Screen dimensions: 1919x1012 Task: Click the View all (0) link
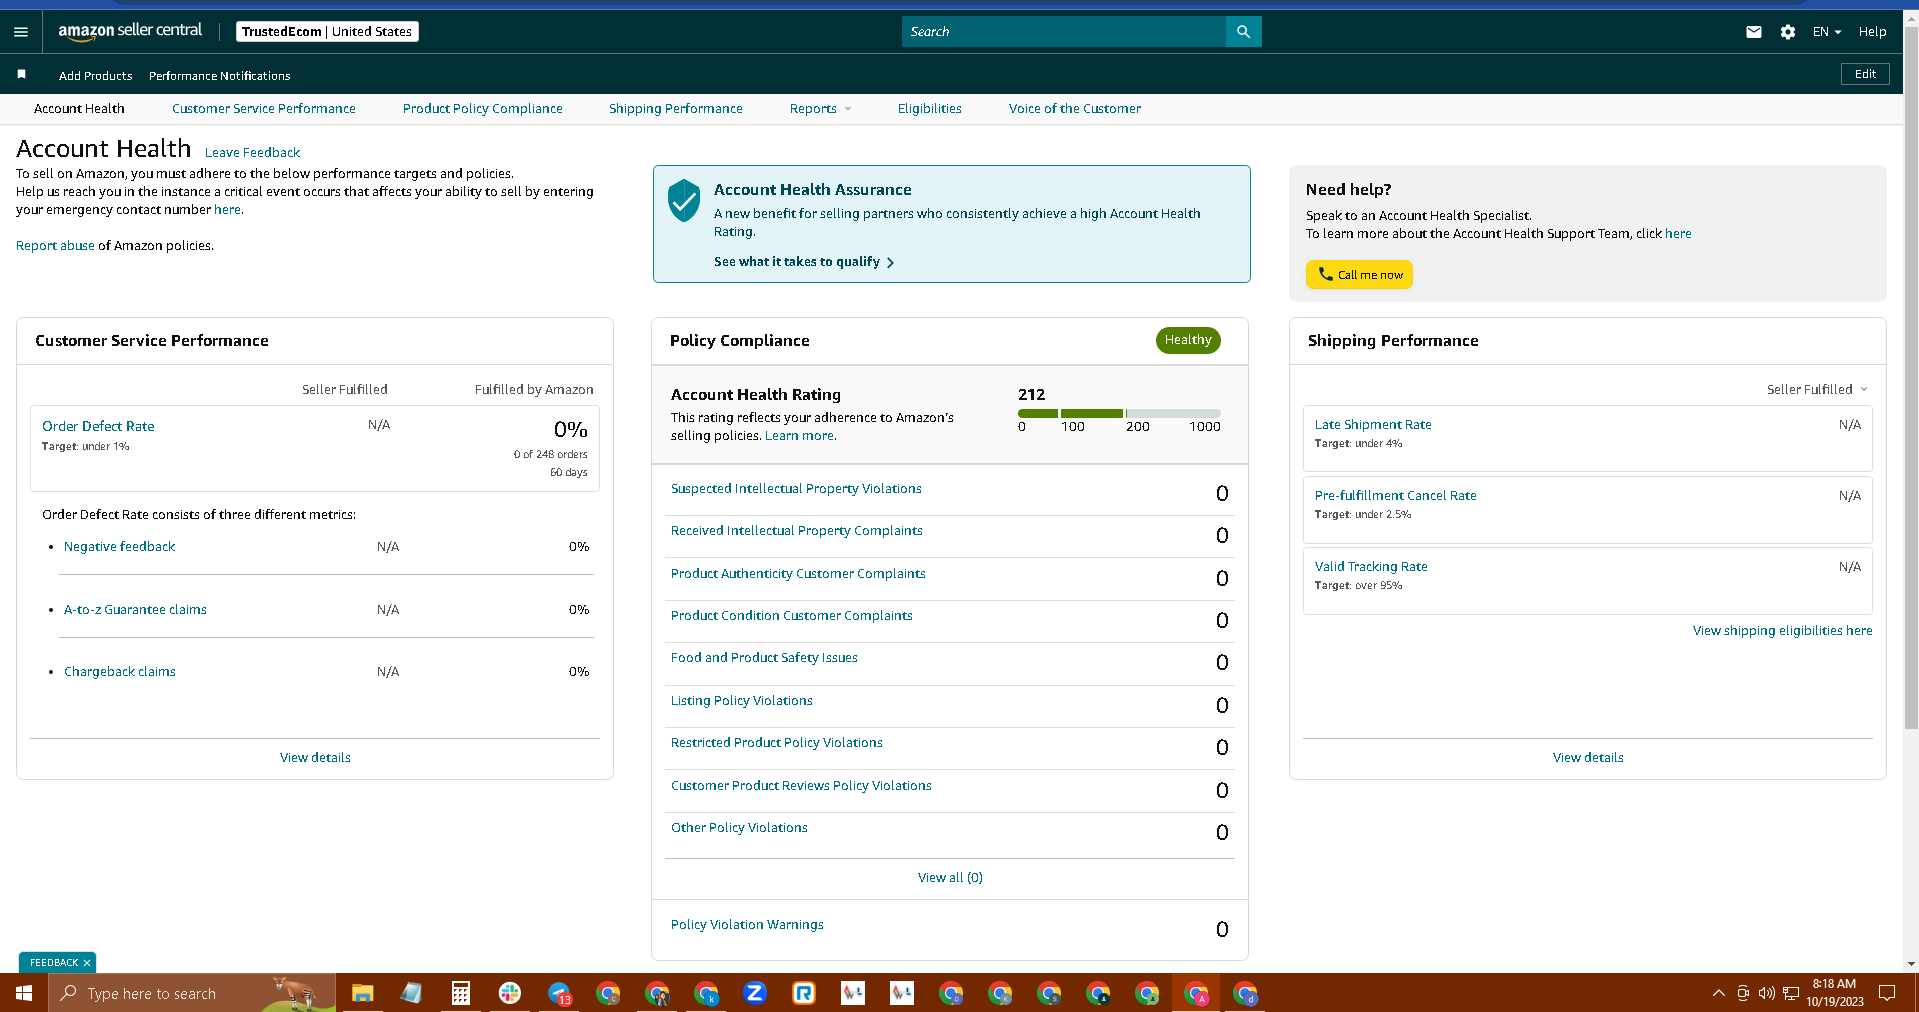tap(950, 878)
